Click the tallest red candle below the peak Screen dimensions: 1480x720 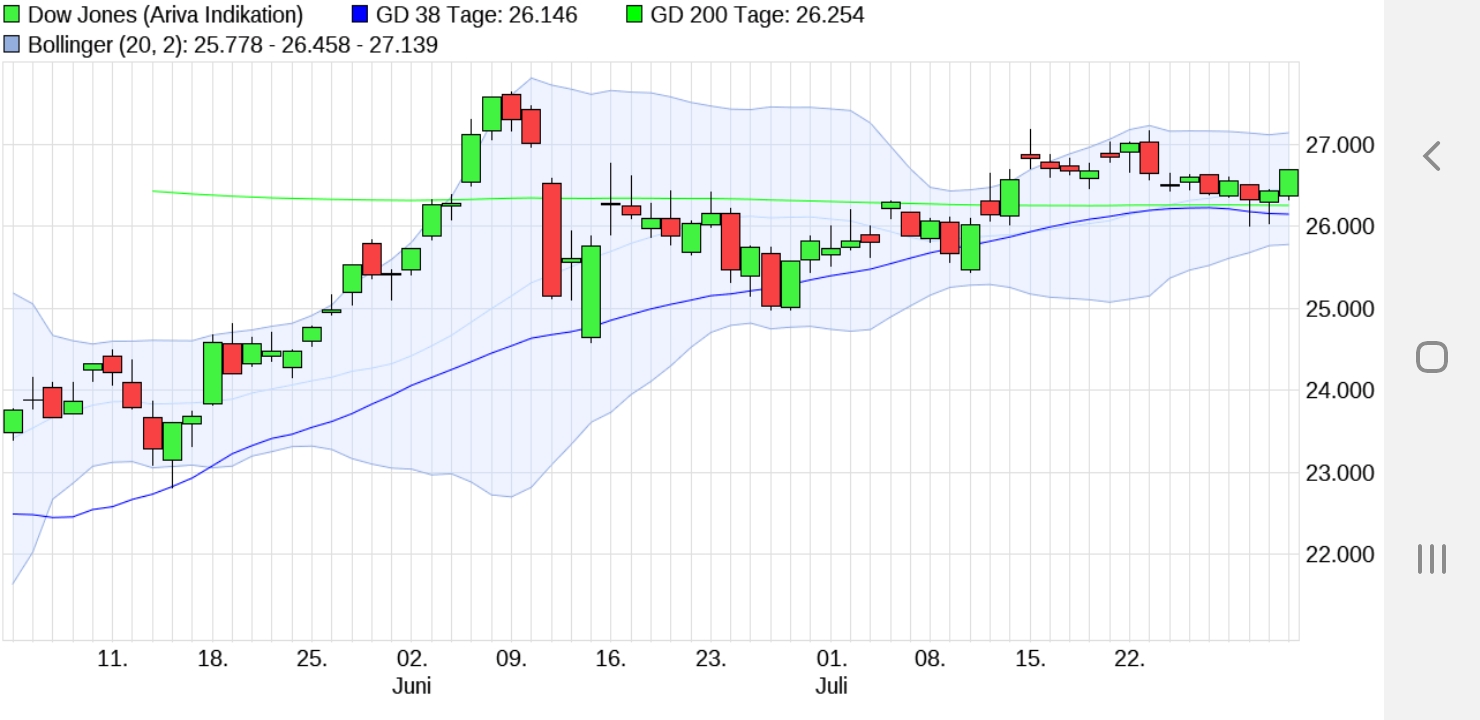tap(552, 240)
